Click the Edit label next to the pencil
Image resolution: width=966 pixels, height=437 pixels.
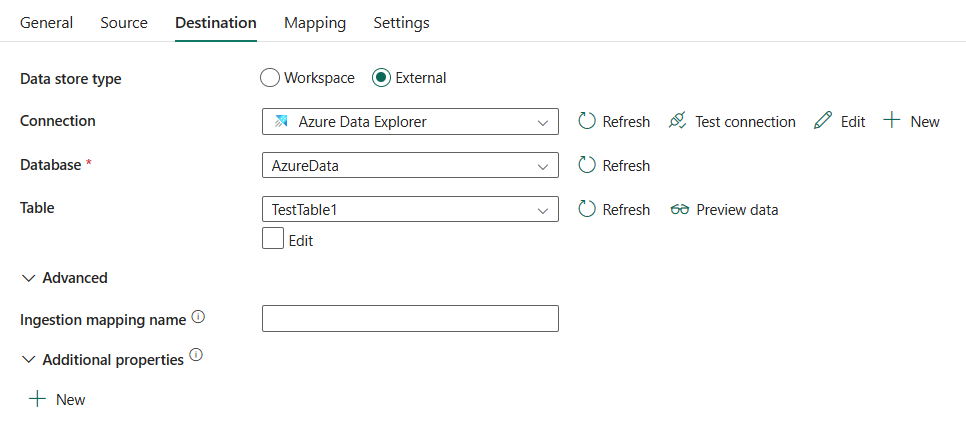point(853,122)
